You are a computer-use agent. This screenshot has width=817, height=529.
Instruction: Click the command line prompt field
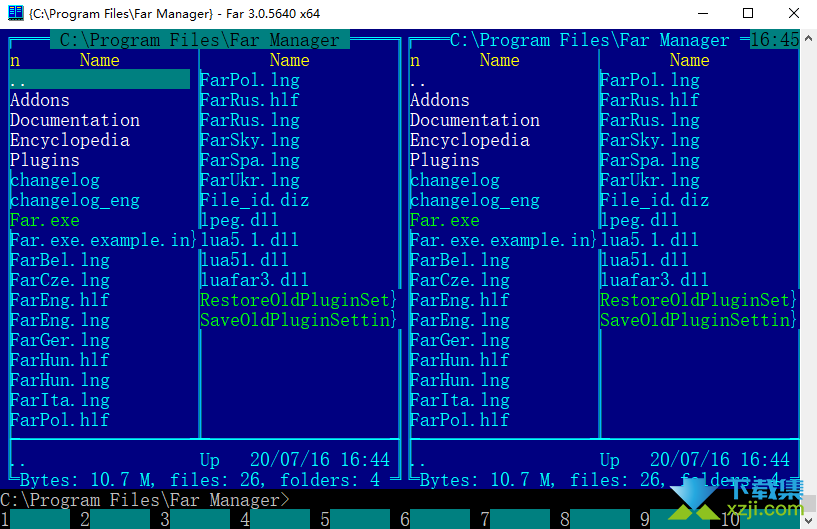[400, 500]
